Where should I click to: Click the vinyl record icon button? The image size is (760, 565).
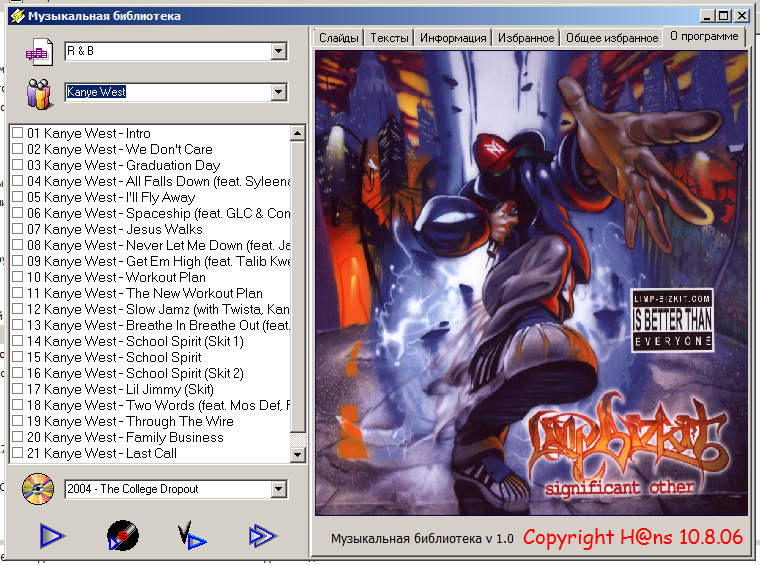123,535
